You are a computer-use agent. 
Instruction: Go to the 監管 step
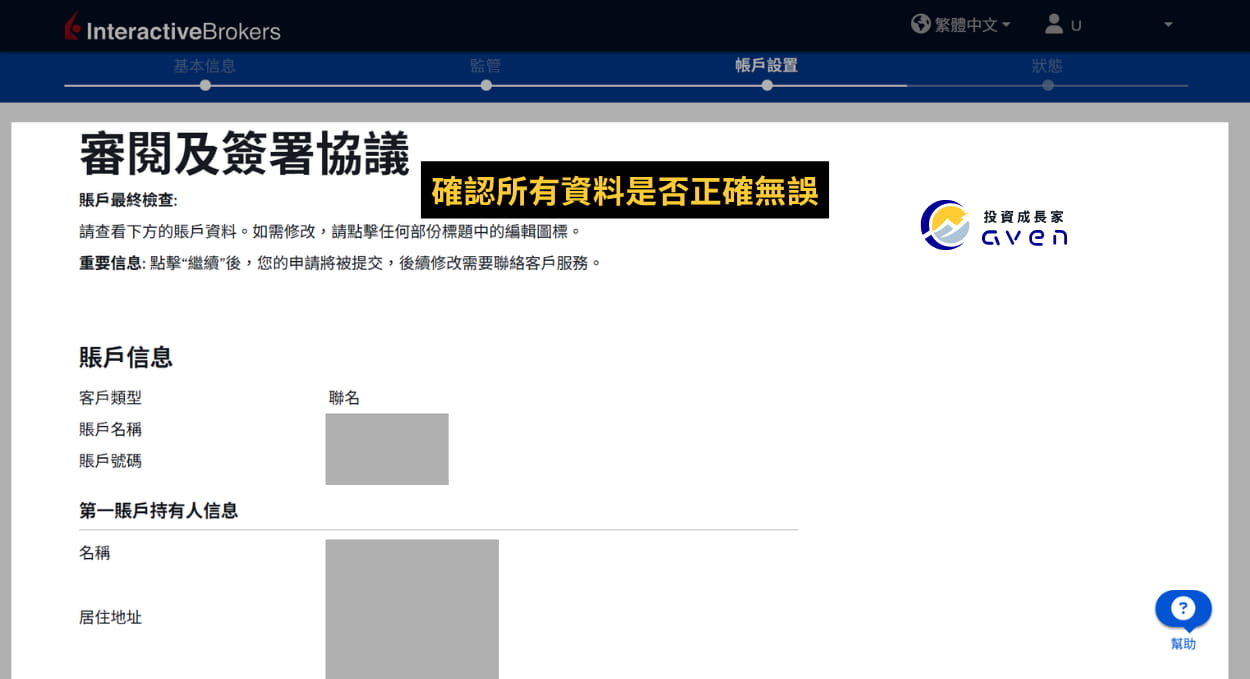[486, 66]
